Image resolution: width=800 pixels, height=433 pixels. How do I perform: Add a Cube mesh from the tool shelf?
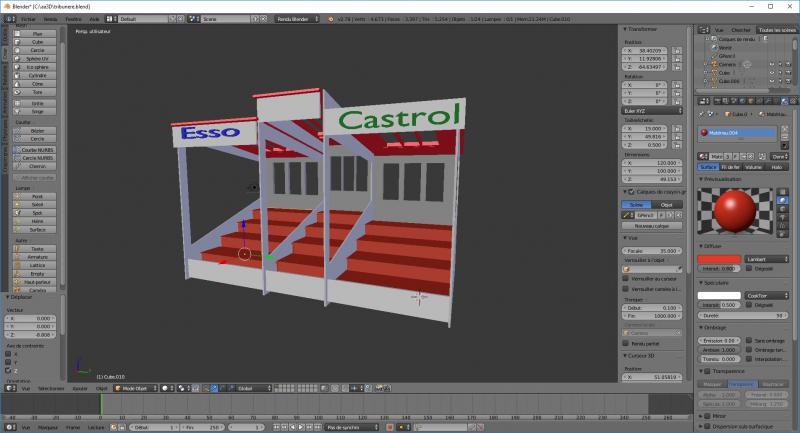pyautogui.click(x=37, y=42)
